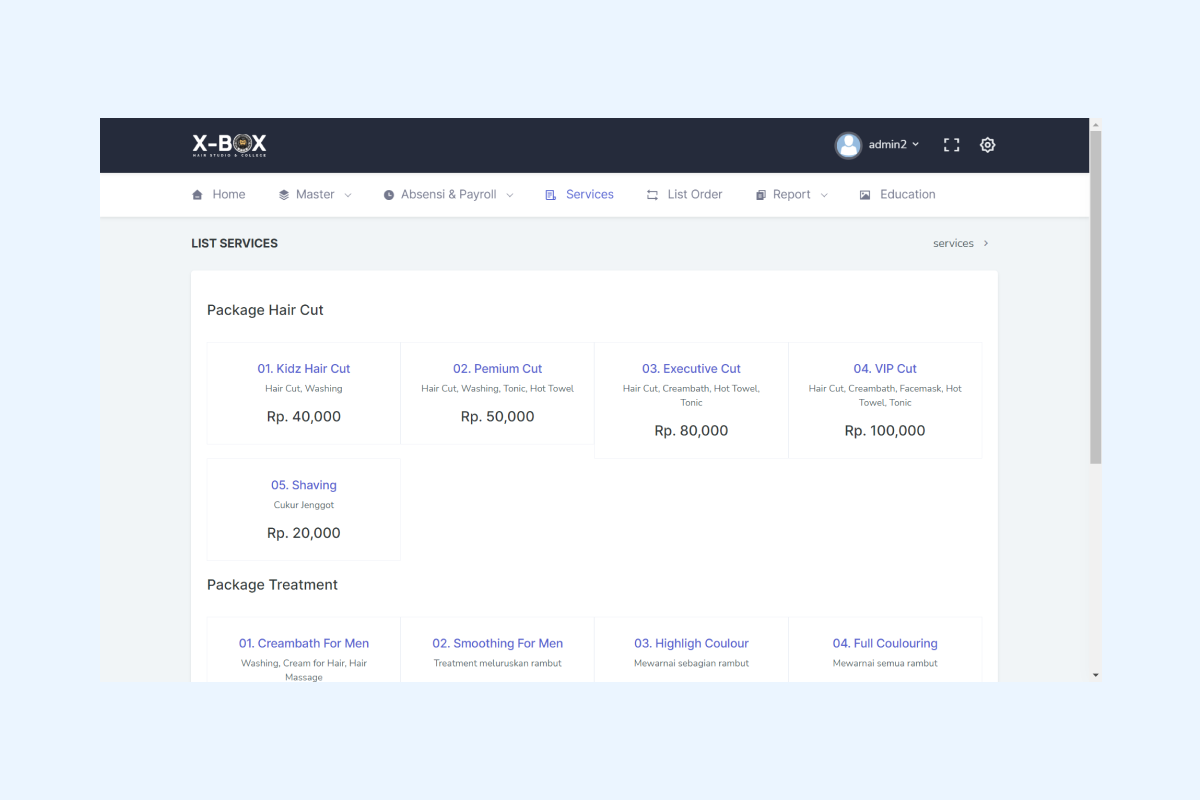This screenshot has width=1200, height=800.
Task: Click the Rp. 80,000 price
Action: pyautogui.click(x=692, y=431)
